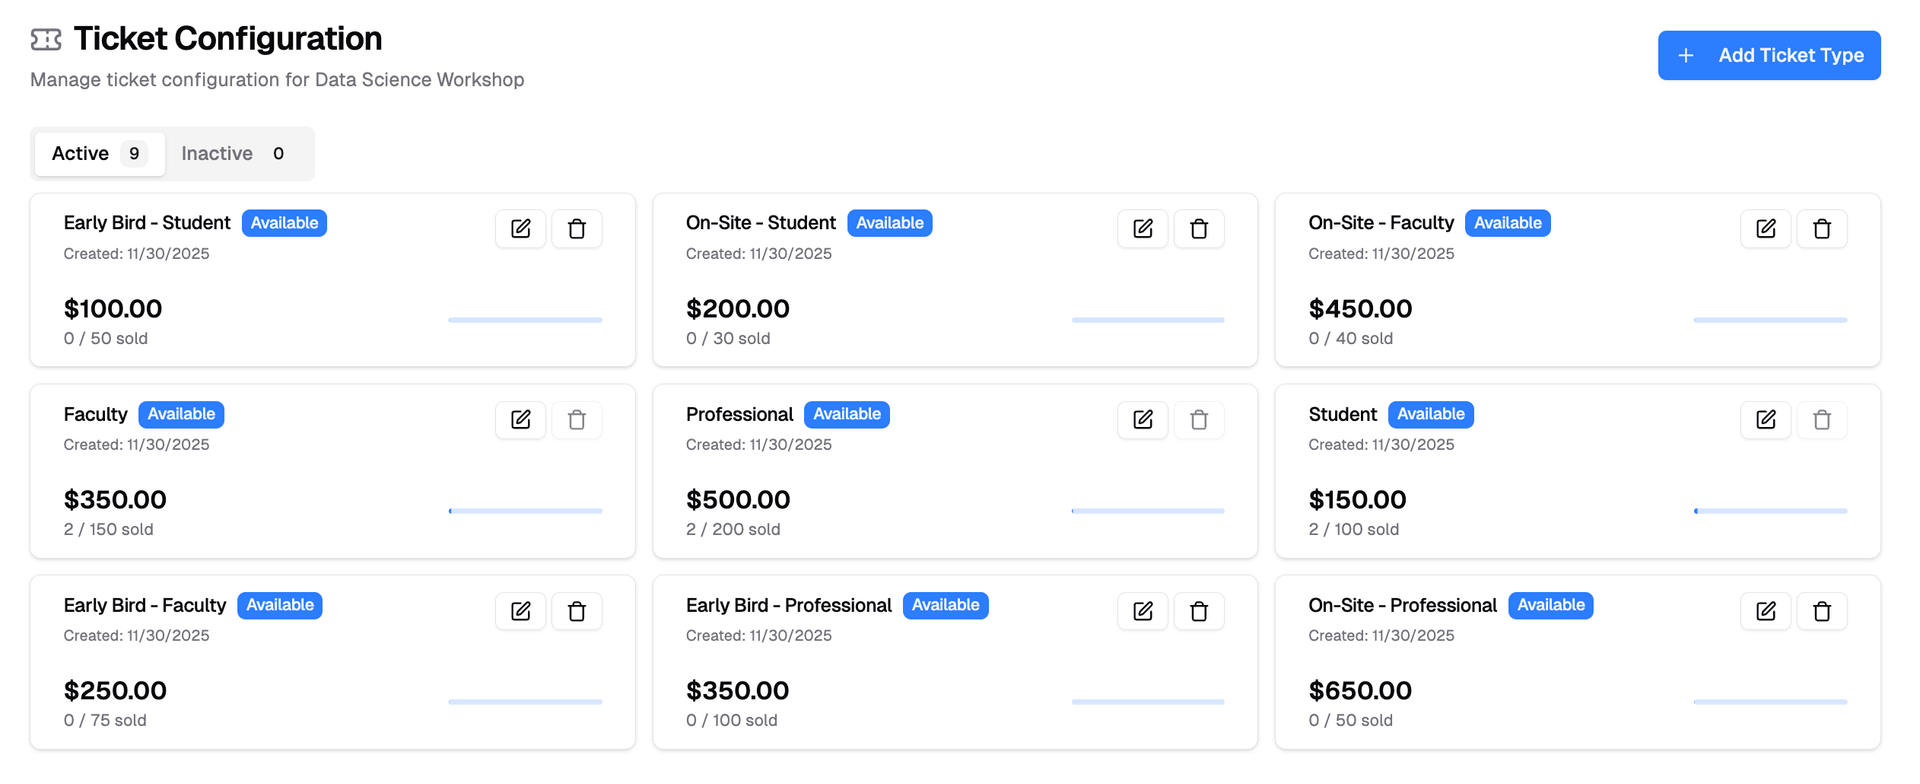Click the edit icon on the Student ticket card

click(x=1765, y=419)
